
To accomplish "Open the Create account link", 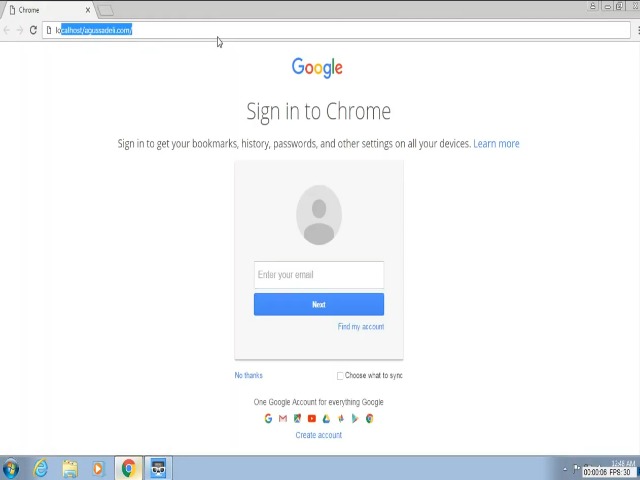I will pyautogui.click(x=319, y=435).
